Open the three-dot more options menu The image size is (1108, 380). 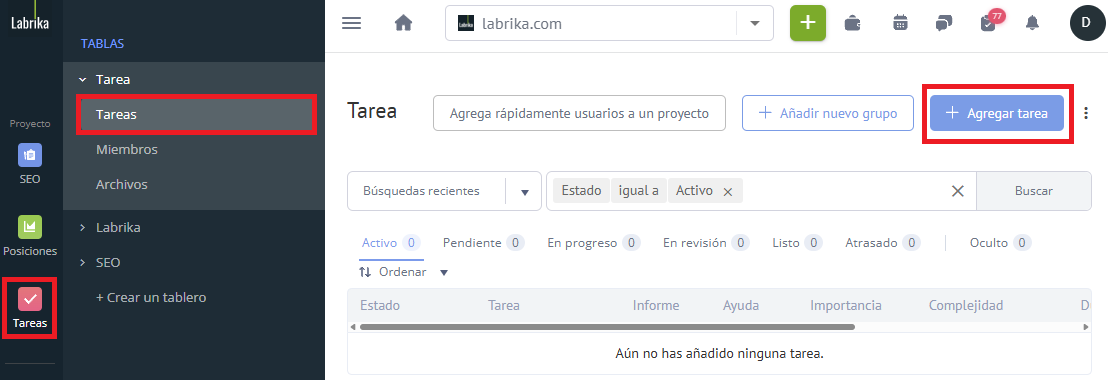click(1086, 113)
